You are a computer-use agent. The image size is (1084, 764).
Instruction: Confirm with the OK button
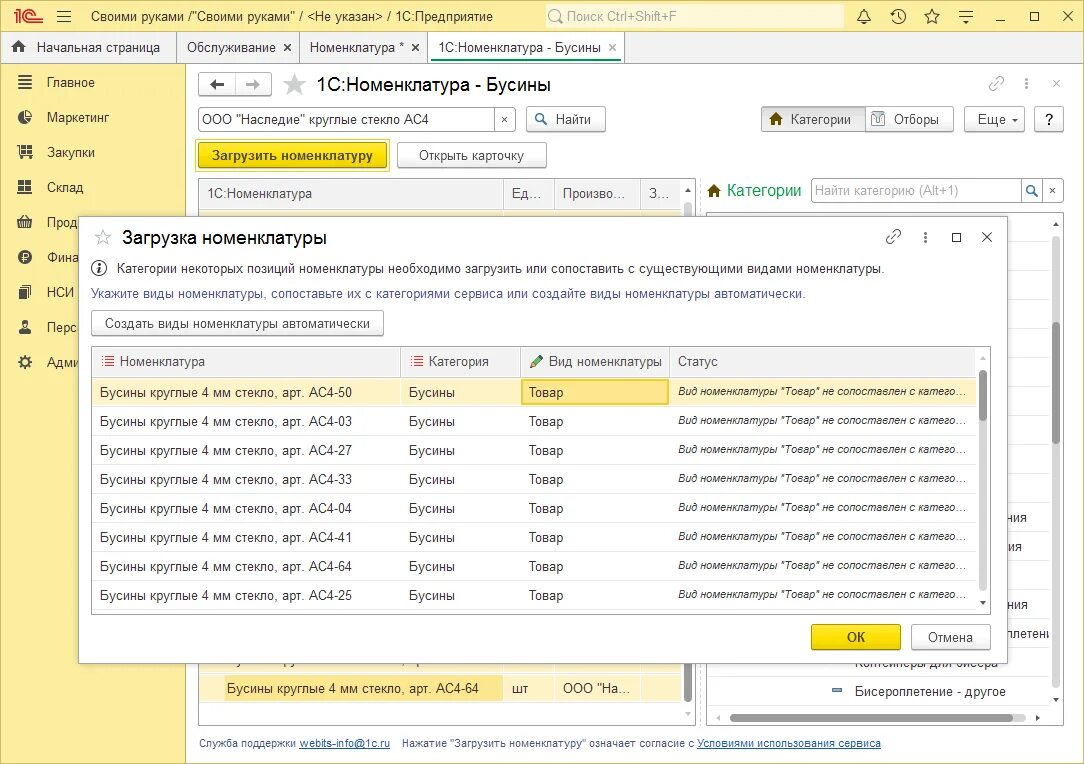pyautogui.click(x=856, y=637)
